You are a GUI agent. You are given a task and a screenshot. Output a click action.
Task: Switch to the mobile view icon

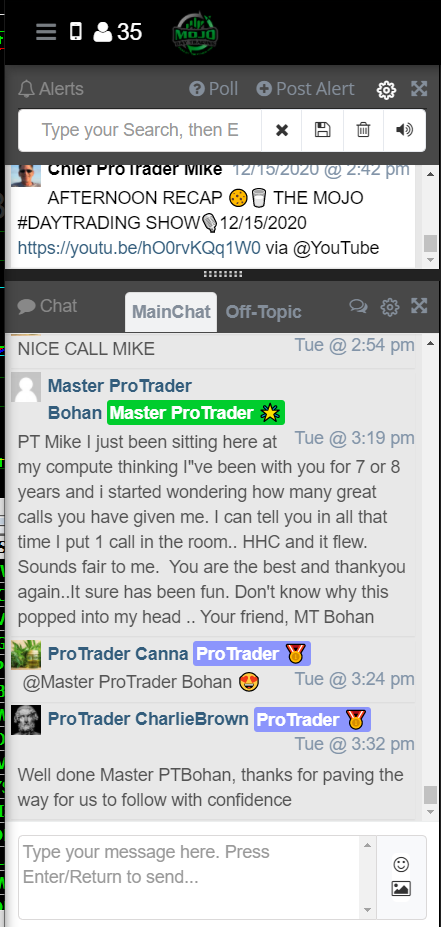point(76,31)
